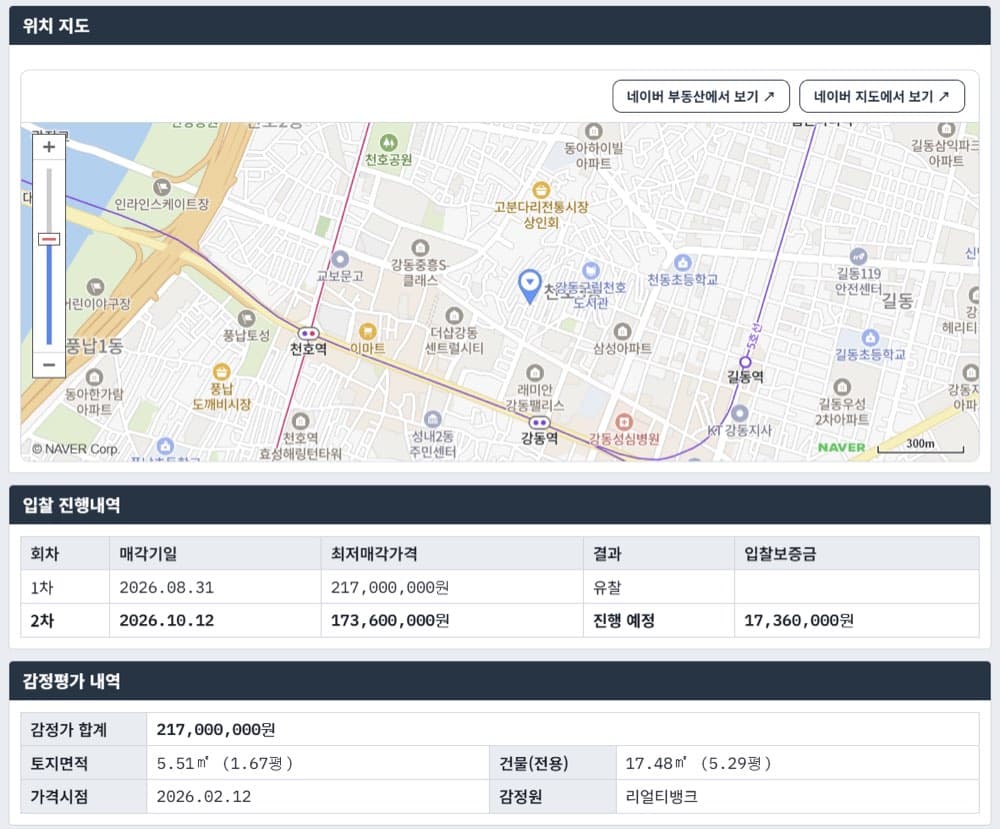Image resolution: width=1000 pixels, height=829 pixels.
Task: Click 삼성아파트 building icon
Action: click(622, 332)
